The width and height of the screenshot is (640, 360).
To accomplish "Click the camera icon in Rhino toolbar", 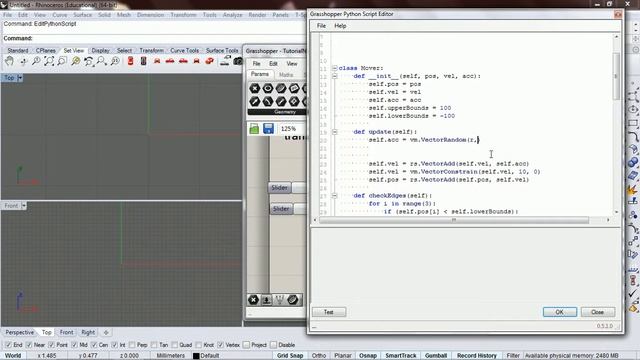I will tap(238, 61).
